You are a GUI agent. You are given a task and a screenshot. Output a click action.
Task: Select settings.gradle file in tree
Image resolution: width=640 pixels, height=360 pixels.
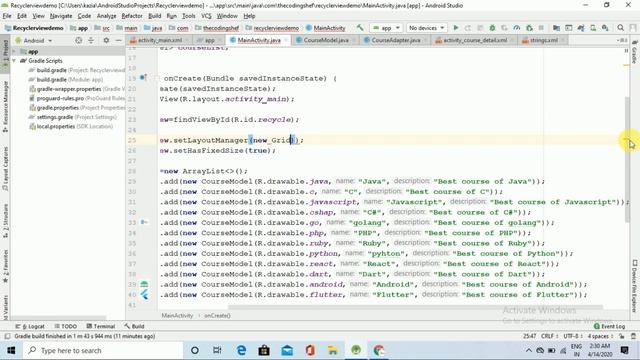(73, 117)
